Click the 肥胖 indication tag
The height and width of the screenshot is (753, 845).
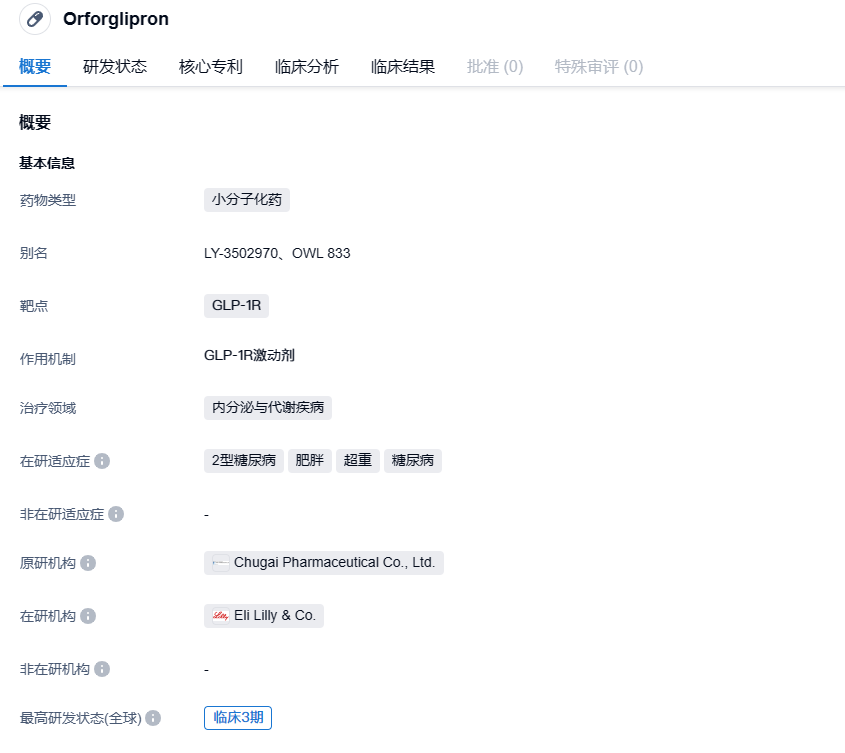click(x=310, y=461)
